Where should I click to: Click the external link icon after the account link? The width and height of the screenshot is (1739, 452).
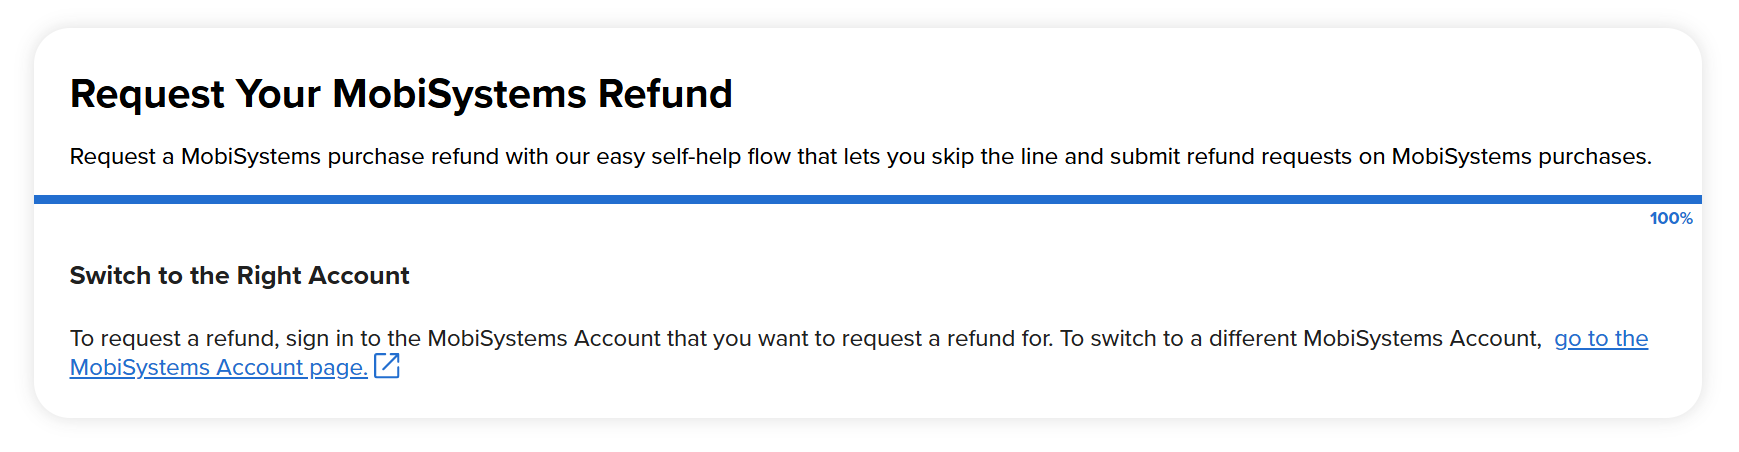pyautogui.click(x=387, y=366)
